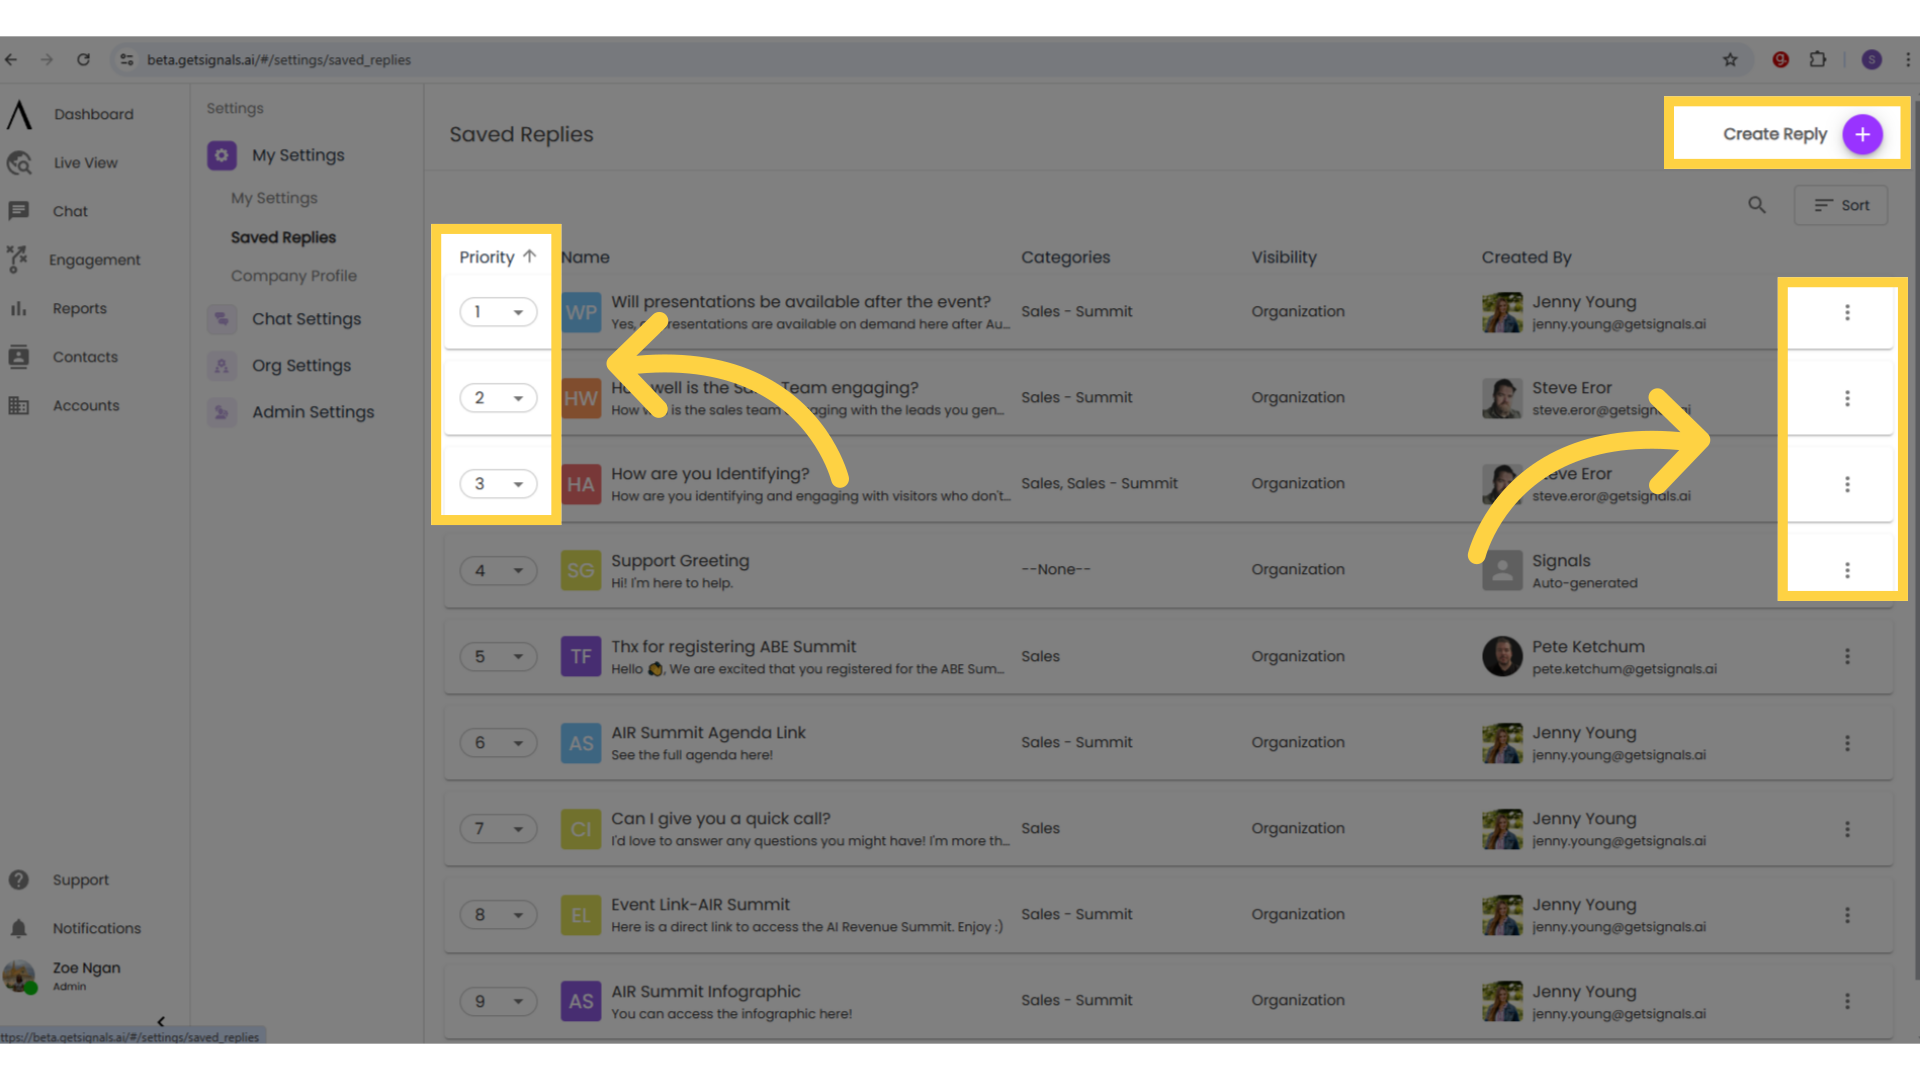Expand priority dropdown for reply 1

pyautogui.click(x=517, y=311)
